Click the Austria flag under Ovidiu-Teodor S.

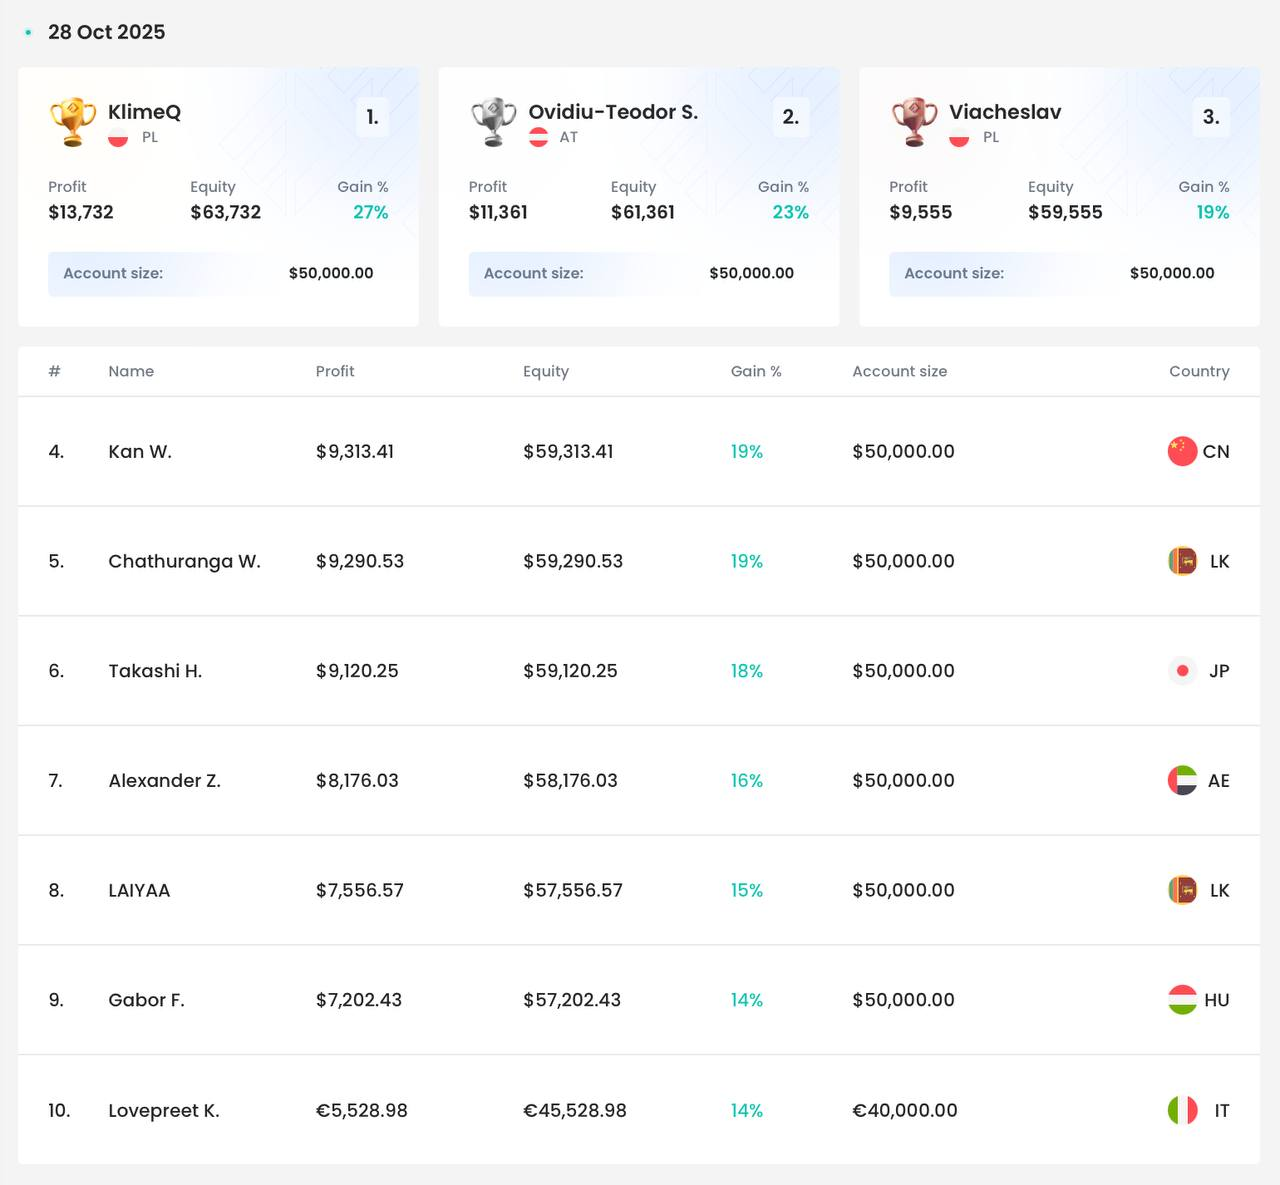[x=538, y=138]
